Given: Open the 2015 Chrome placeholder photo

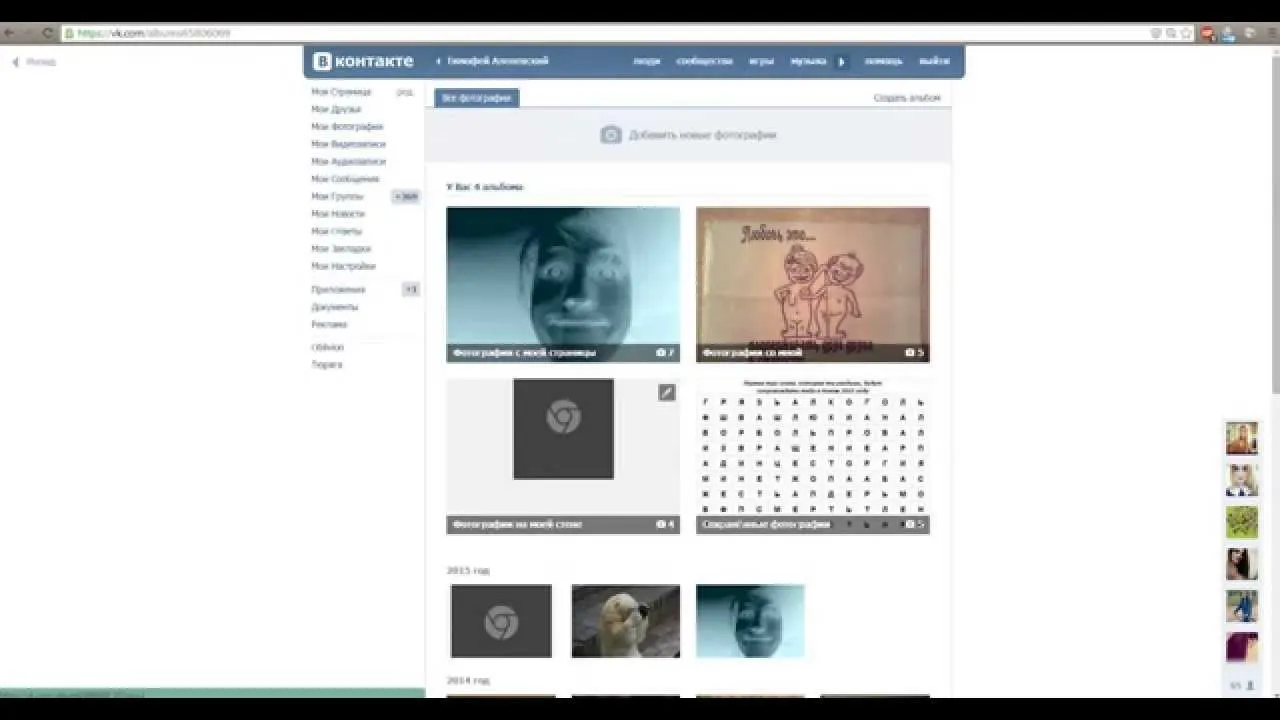Looking at the screenshot, I should [501, 621].
